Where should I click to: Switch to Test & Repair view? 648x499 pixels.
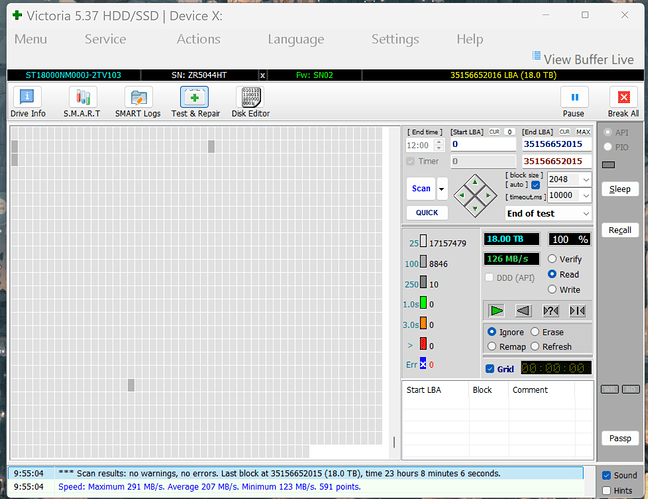click(x=195, y=102)
